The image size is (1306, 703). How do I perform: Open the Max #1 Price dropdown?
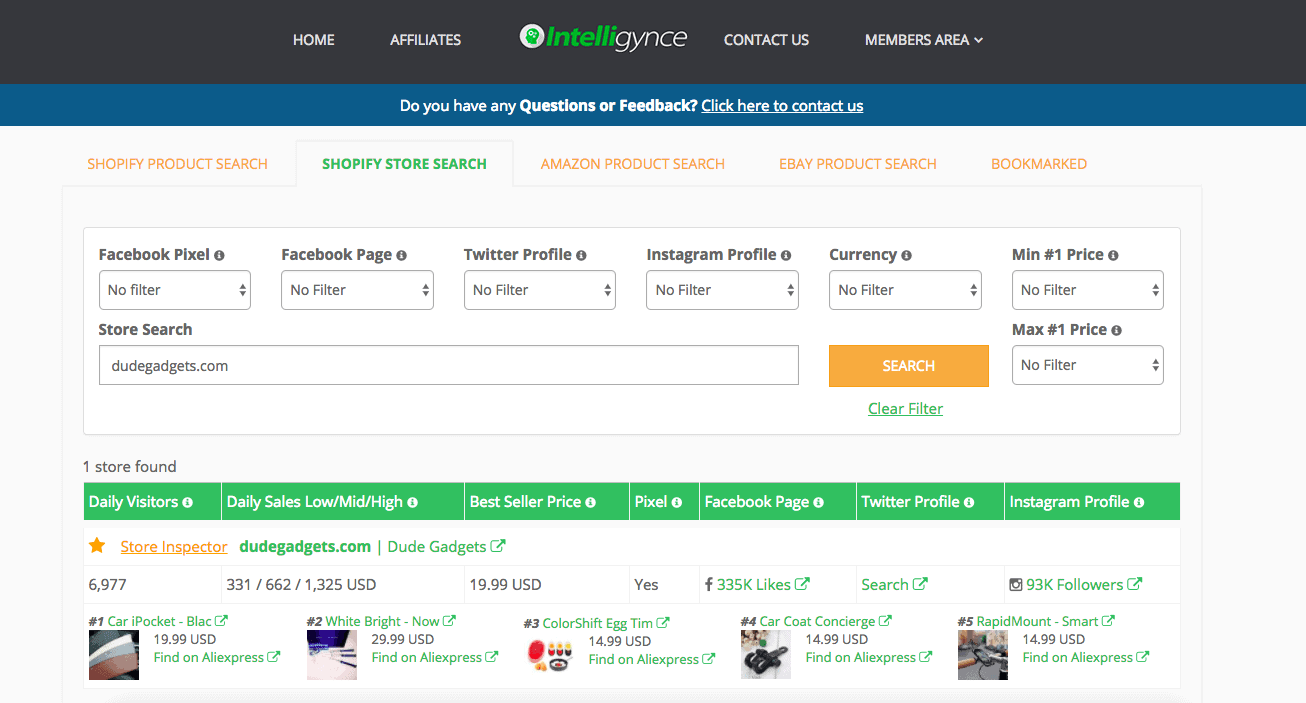1088,365
